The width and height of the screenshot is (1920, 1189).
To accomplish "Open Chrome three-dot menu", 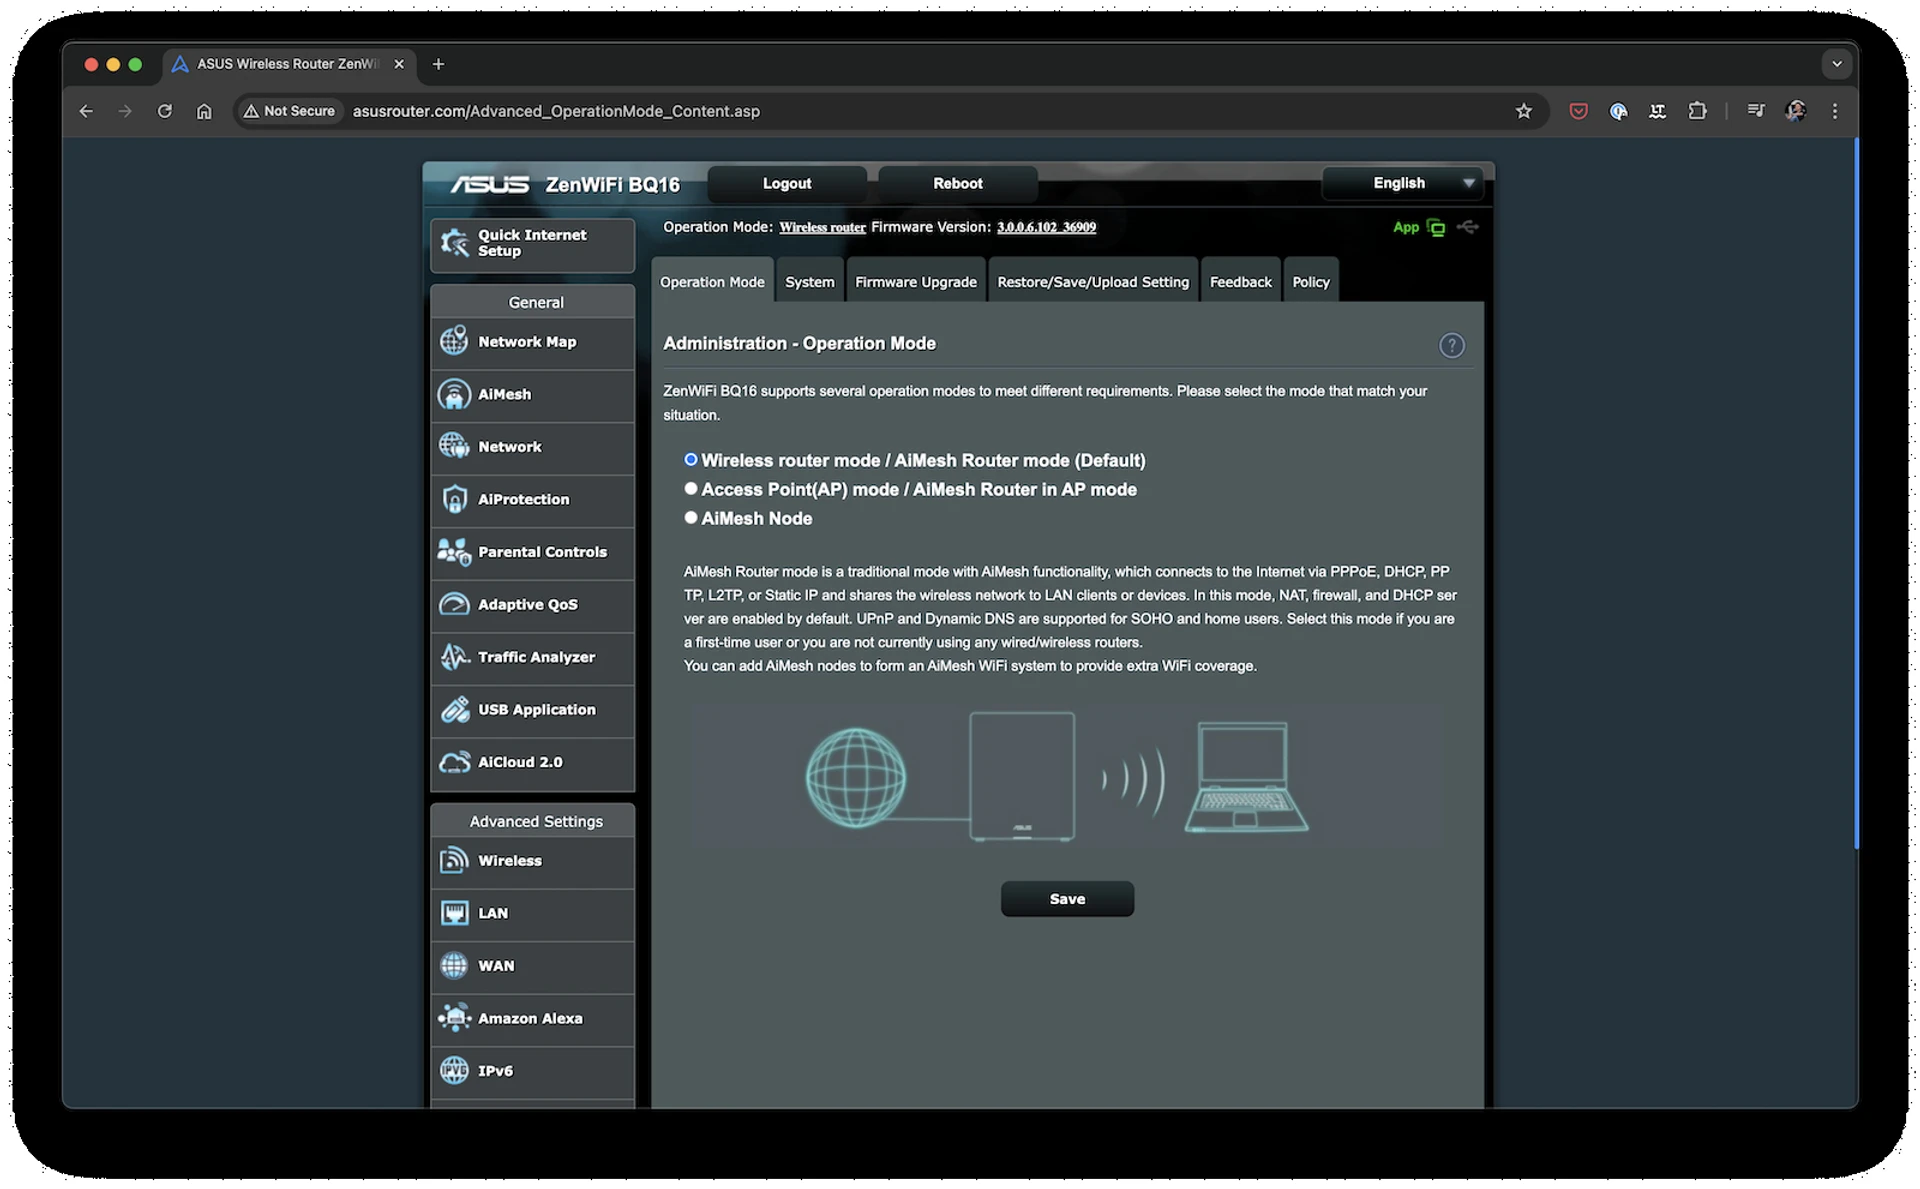I will [1834, 111].
